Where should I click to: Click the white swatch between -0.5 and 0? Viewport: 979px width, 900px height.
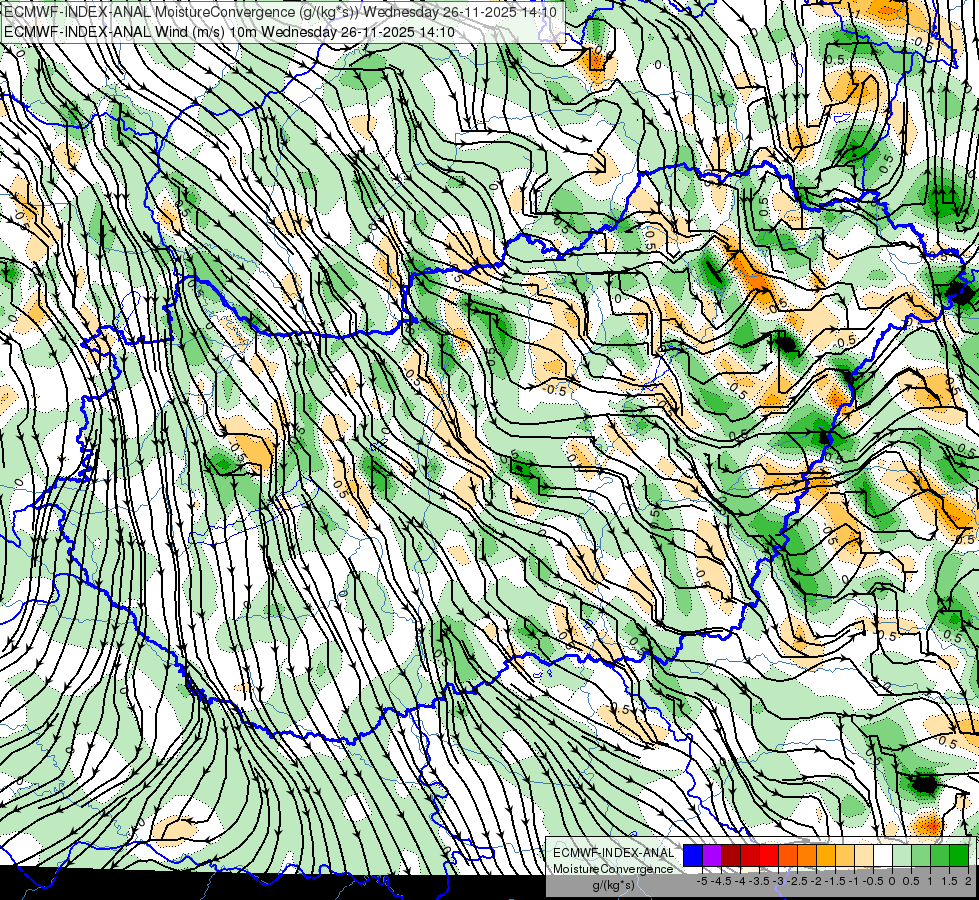click(x=883, y=856)
